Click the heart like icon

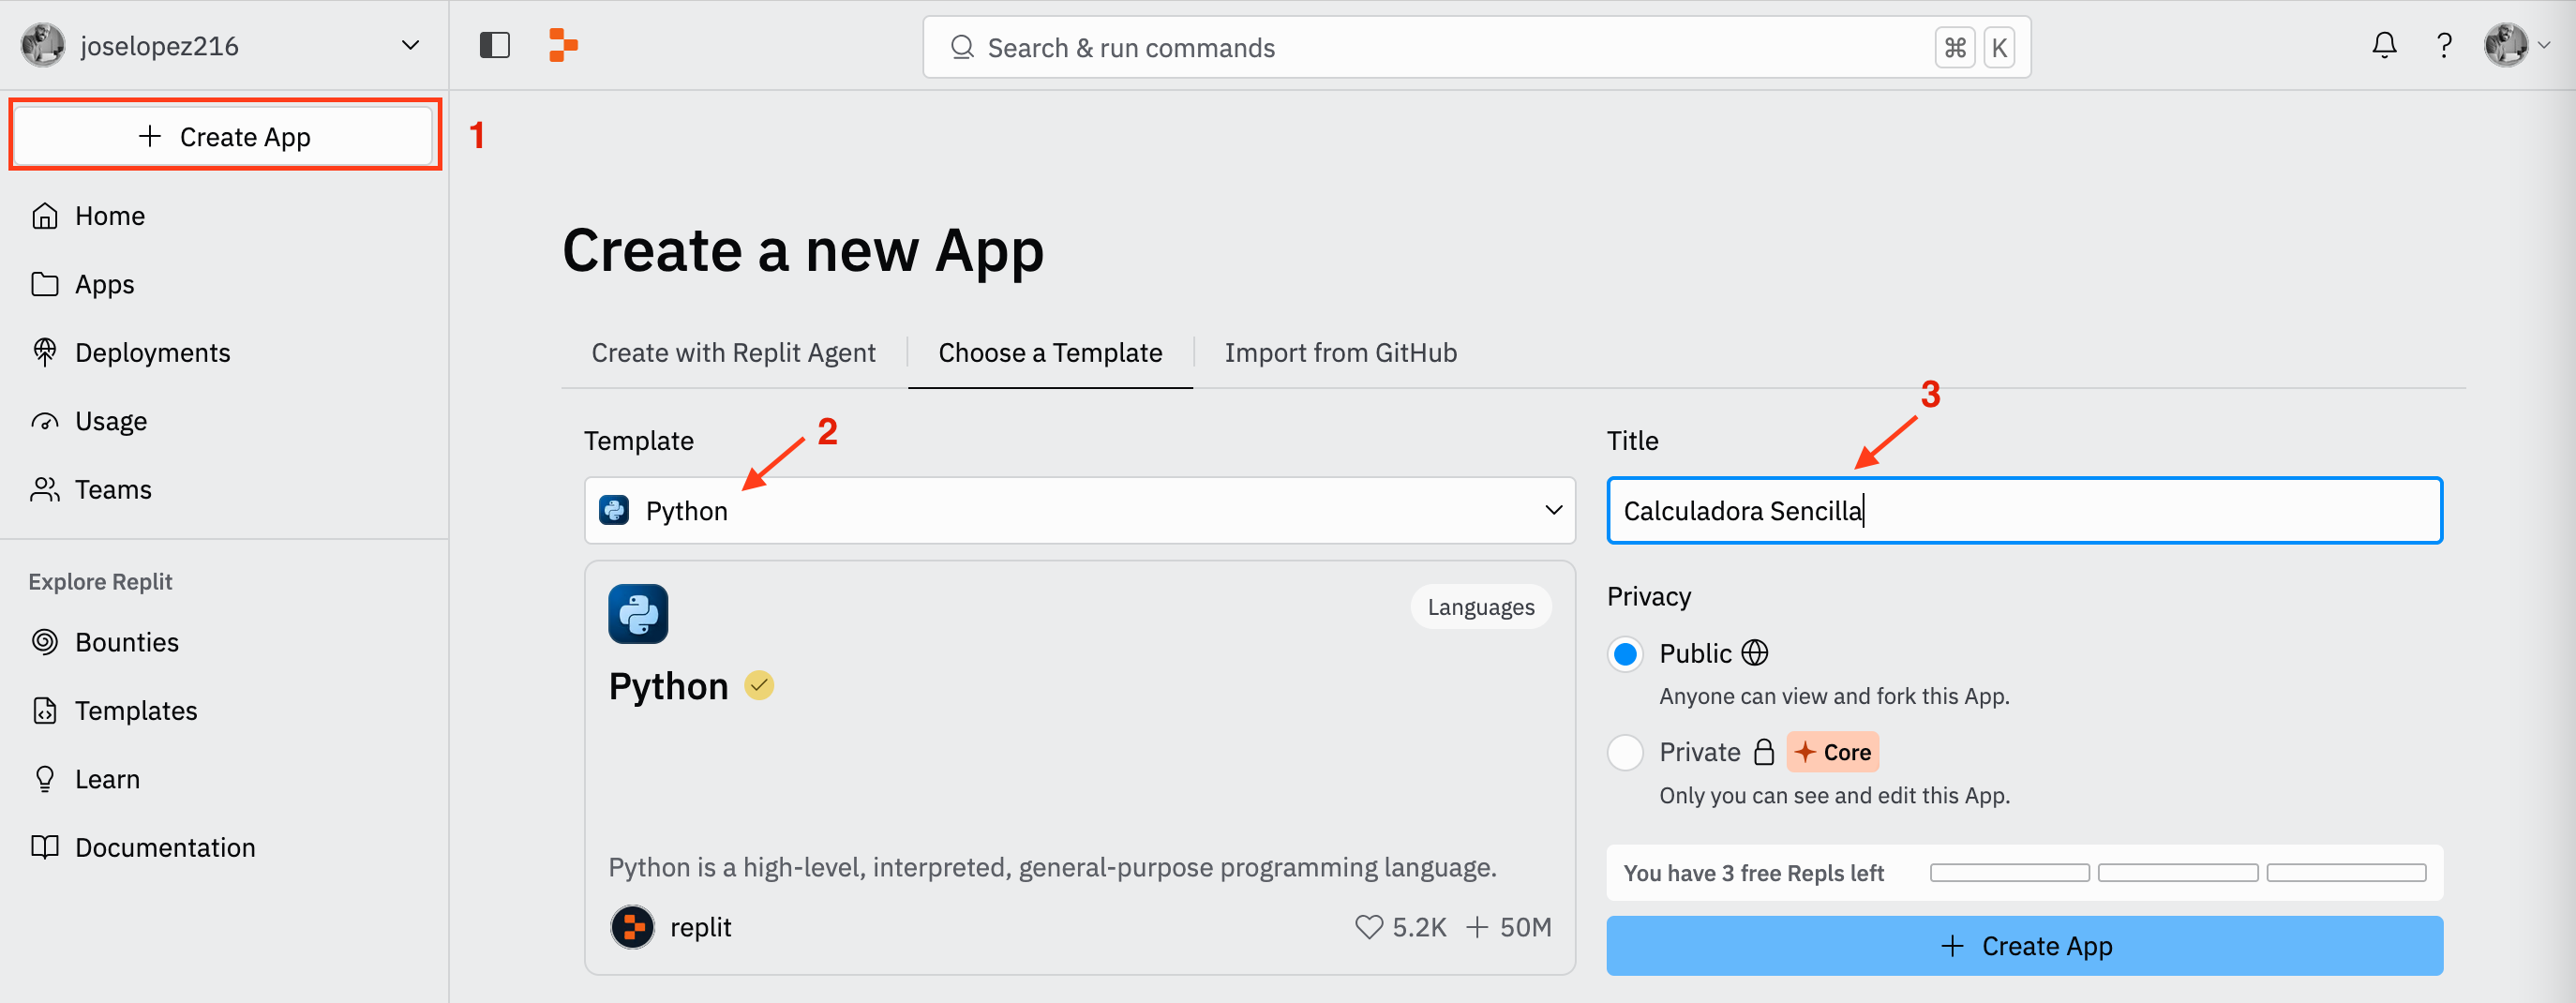click(x=1368, y=927)
